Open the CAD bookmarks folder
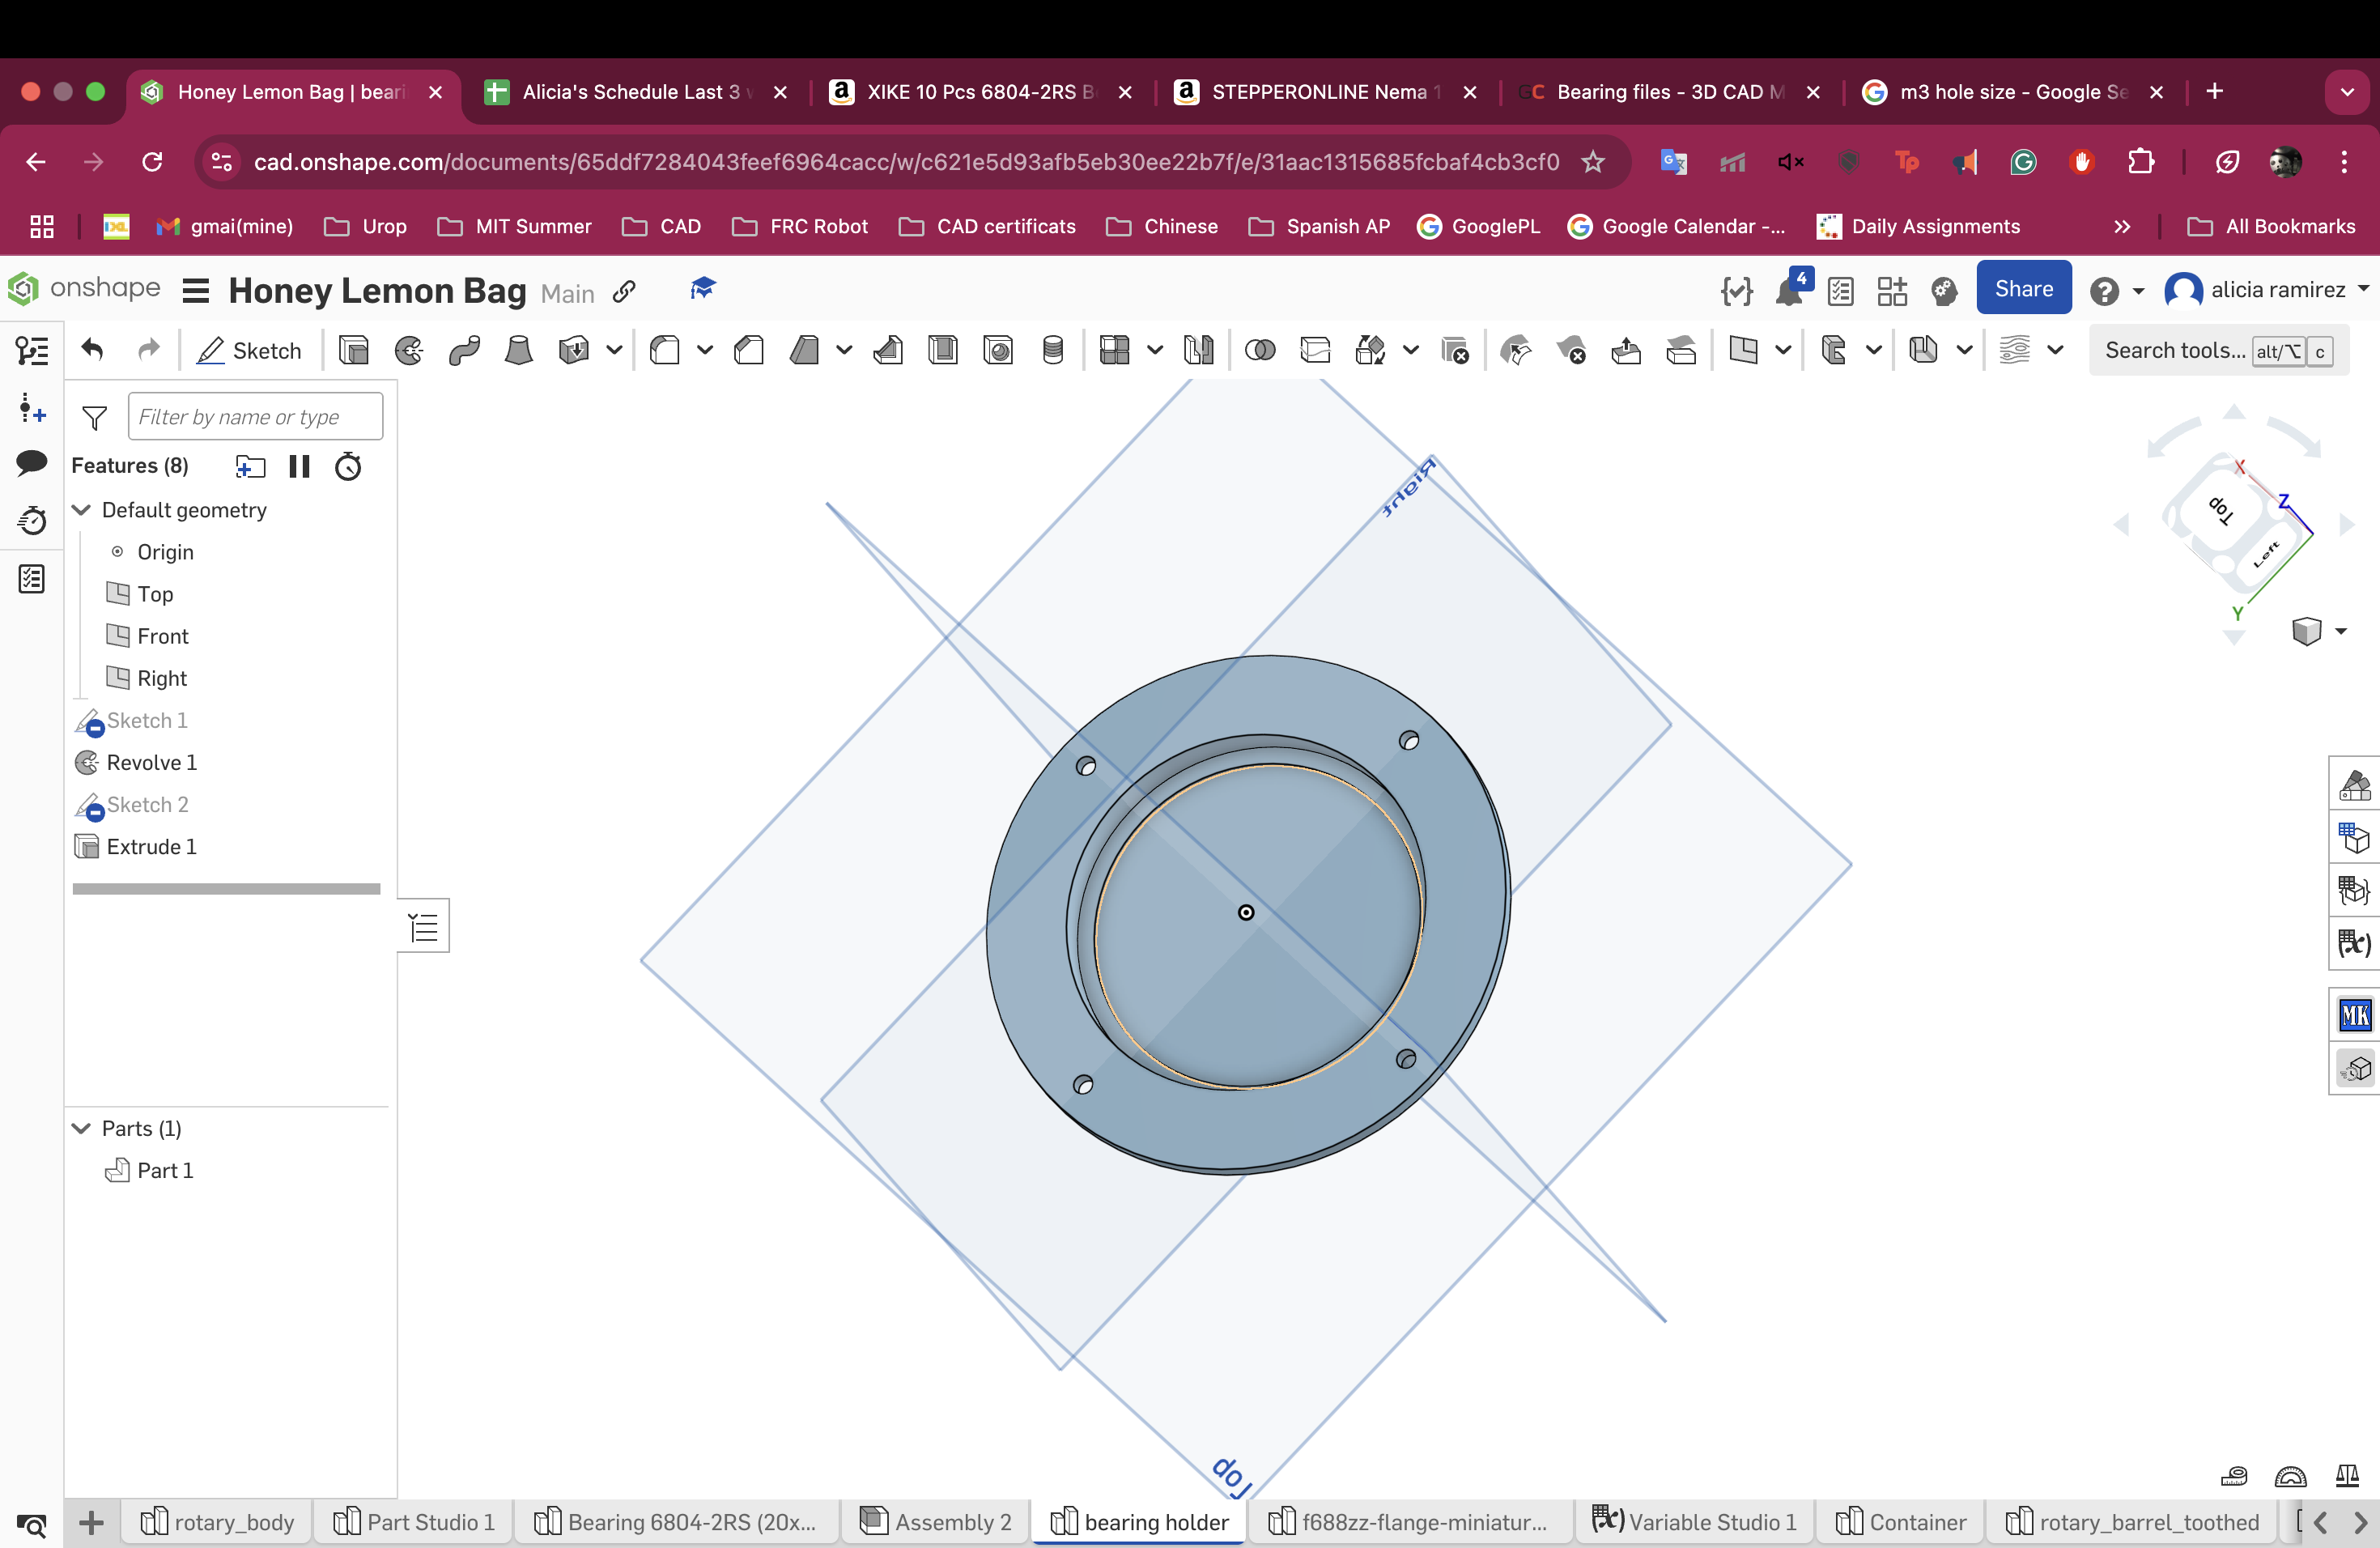Screen dimensions: 2380x1548 (x=661, y=227)
